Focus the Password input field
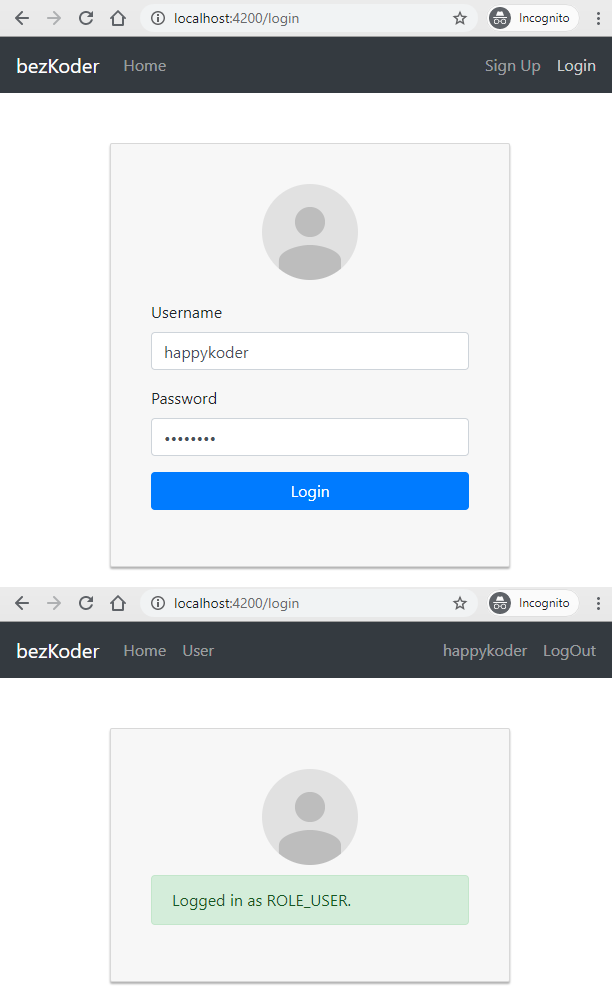 coord(309,437)
